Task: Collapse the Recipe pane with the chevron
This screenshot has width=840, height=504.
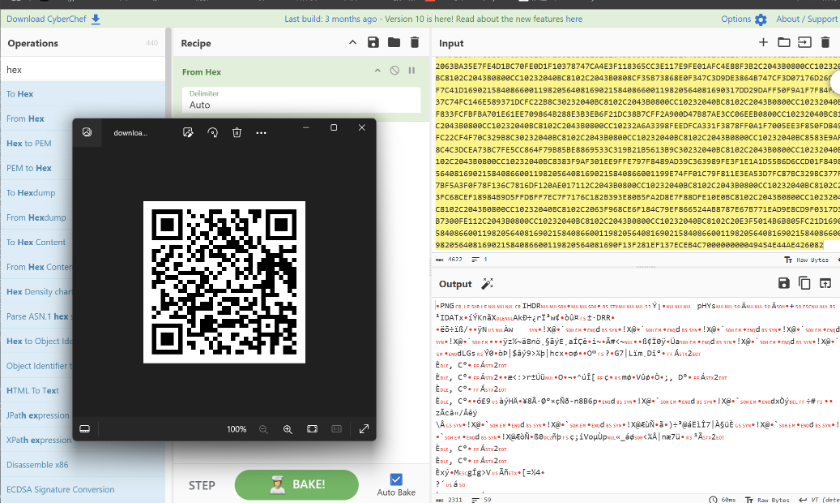Action: pos(352,42)
